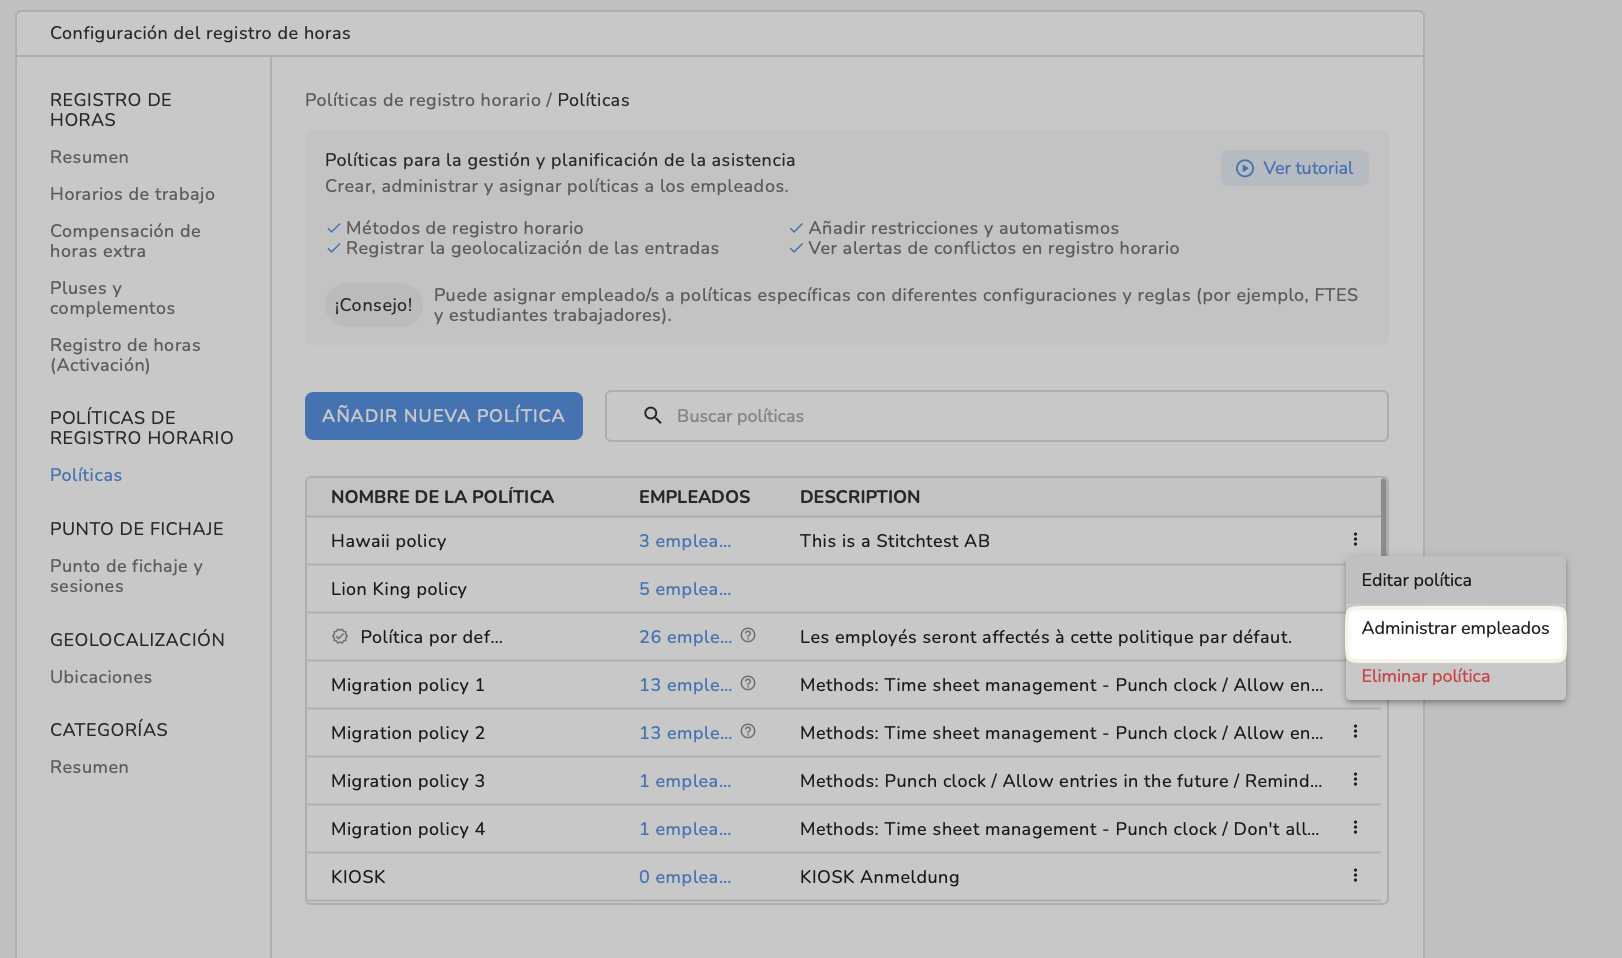Viewport: 1622px width, 958px height.
Task: Click the help icon in Migration policy 2 row
Action: tap(748, 732)
